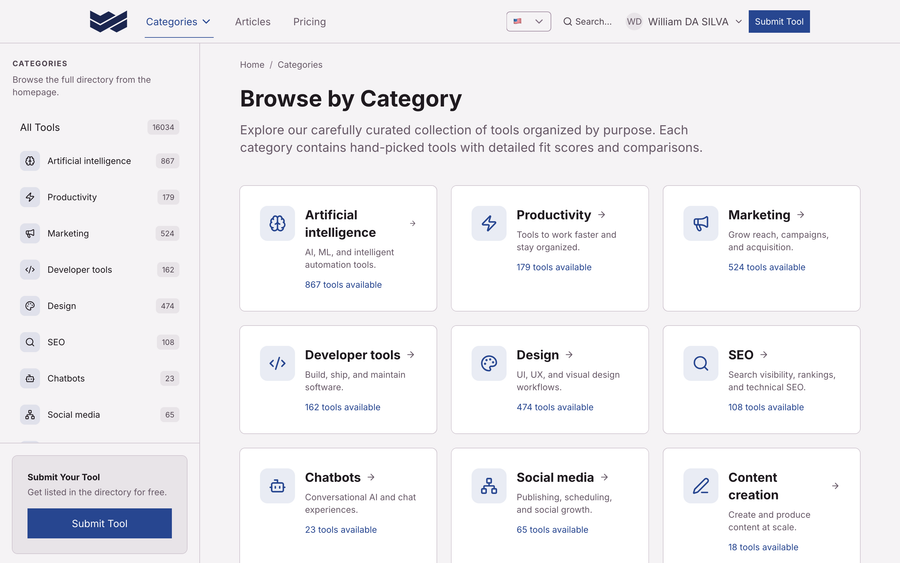Viewport: 900px width, 563px height.
Task: Click the Design palette icon in sidebar
Action: point(30,306)
